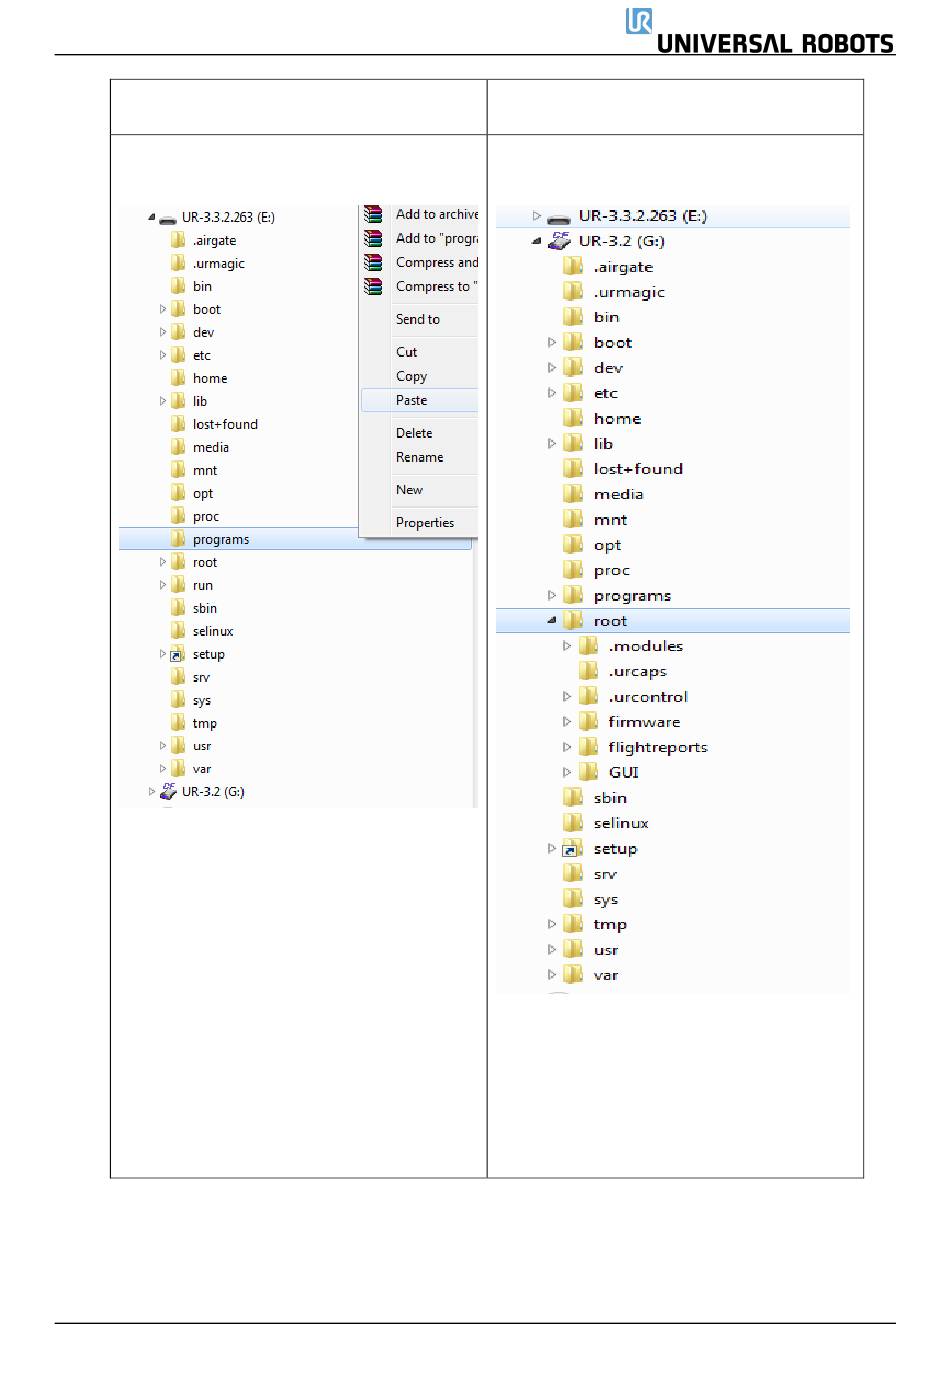Expand the flightreports folder
950x1378 pixels.
567,747
